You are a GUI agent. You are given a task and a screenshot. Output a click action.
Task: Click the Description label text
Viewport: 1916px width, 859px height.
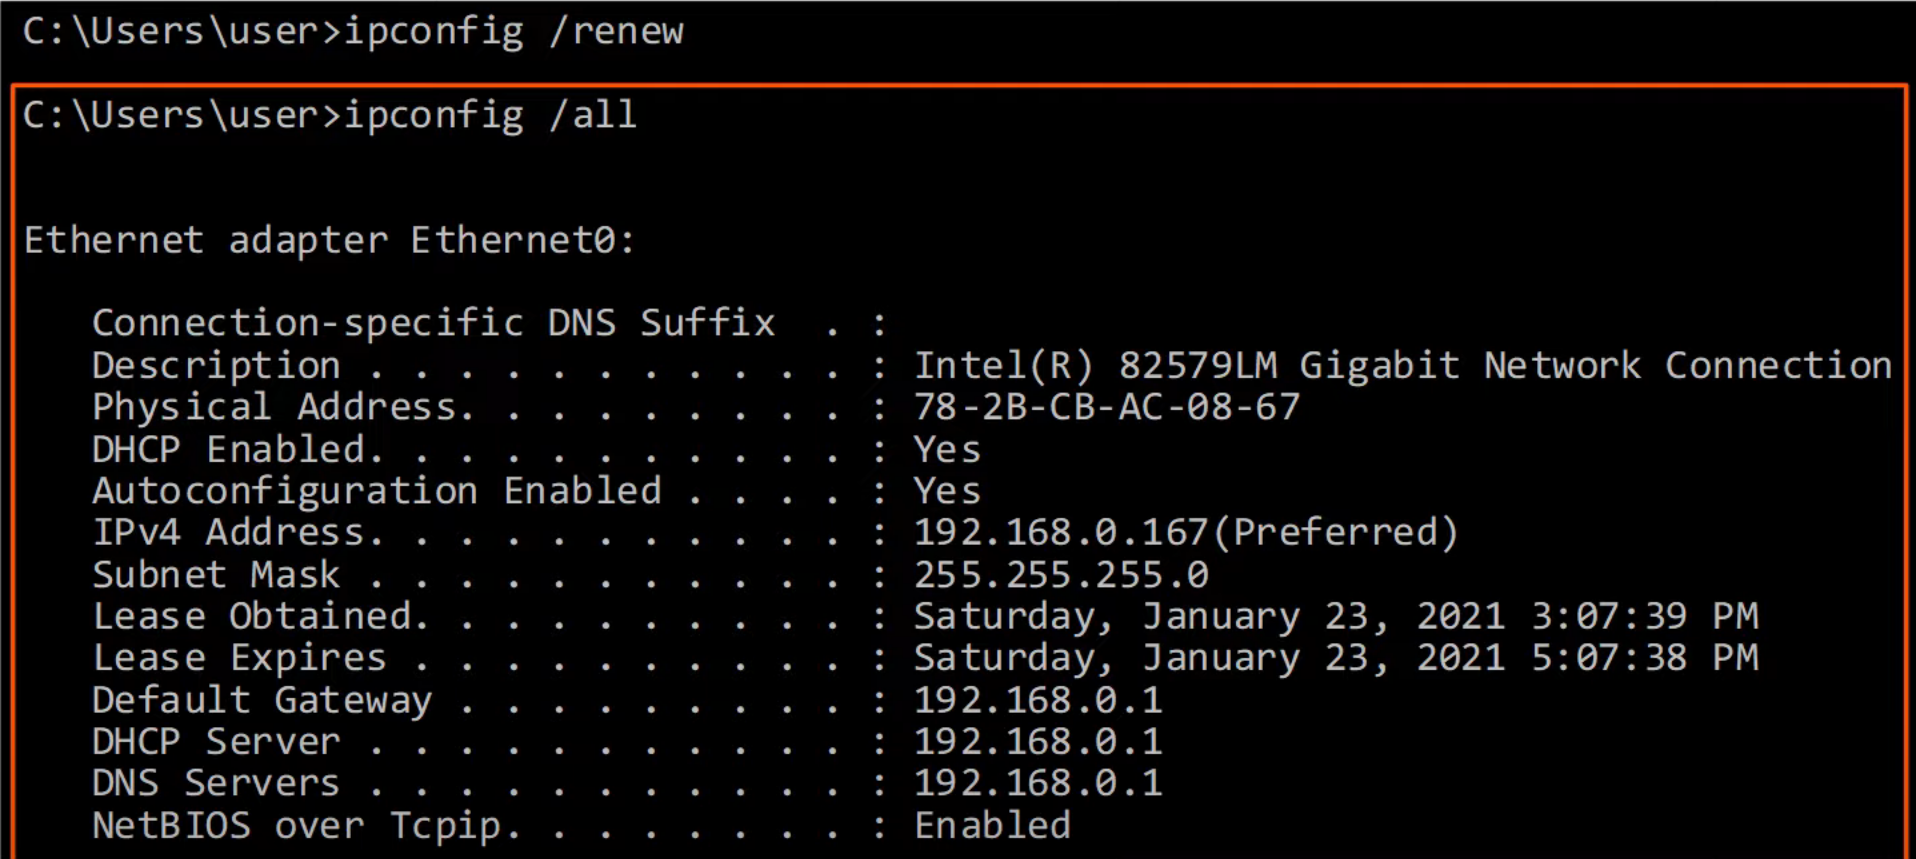coord(216,366)
